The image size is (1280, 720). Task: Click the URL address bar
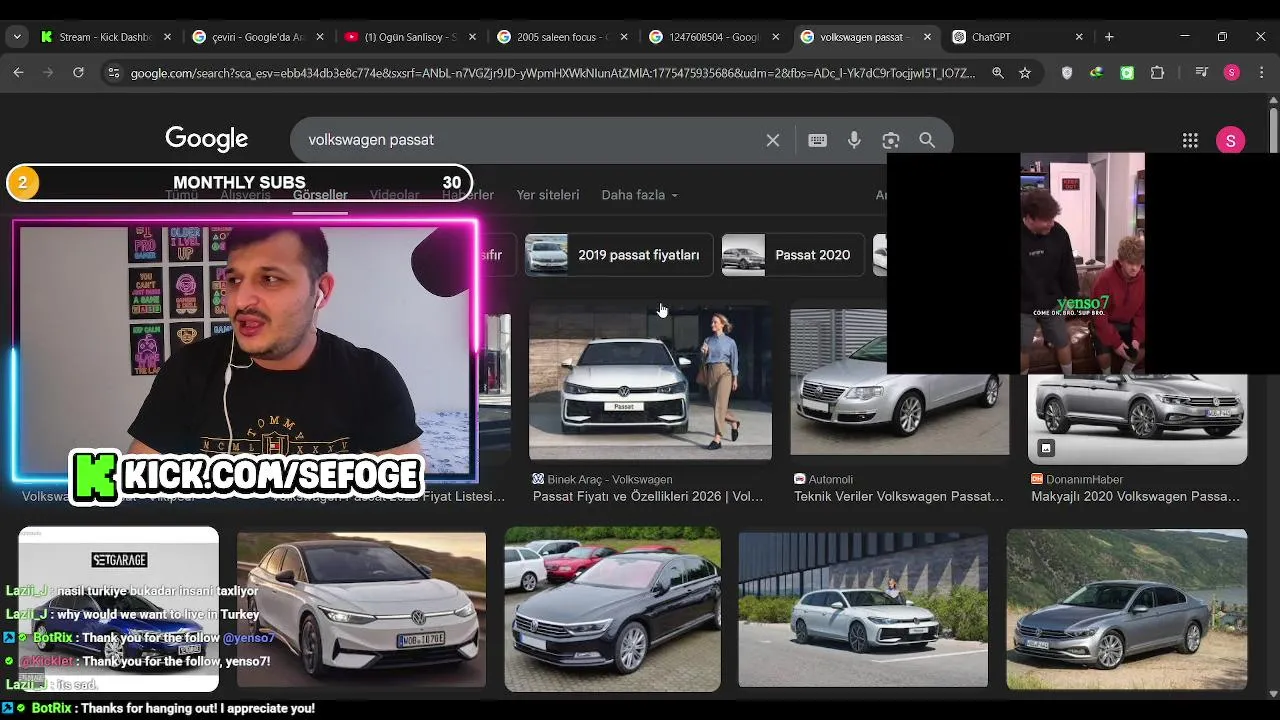(552, 73)
